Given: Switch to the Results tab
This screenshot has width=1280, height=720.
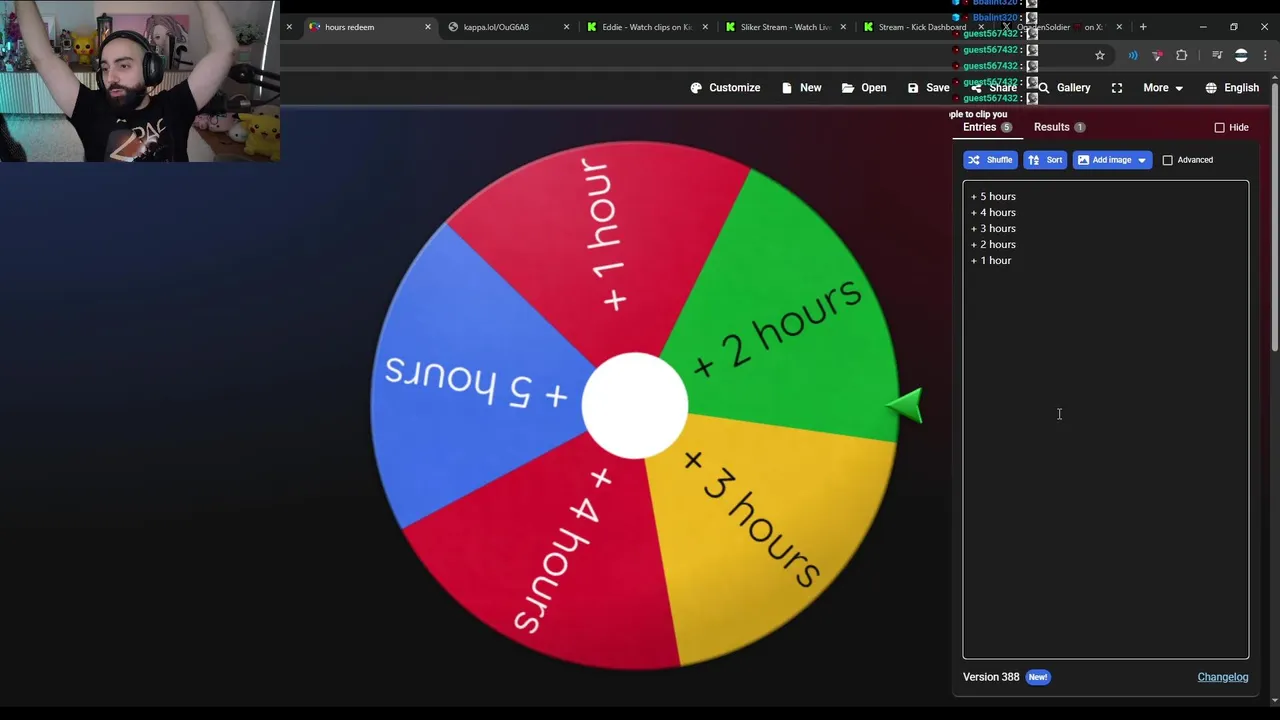Looking at the screenshot, I should (1059, 127).
